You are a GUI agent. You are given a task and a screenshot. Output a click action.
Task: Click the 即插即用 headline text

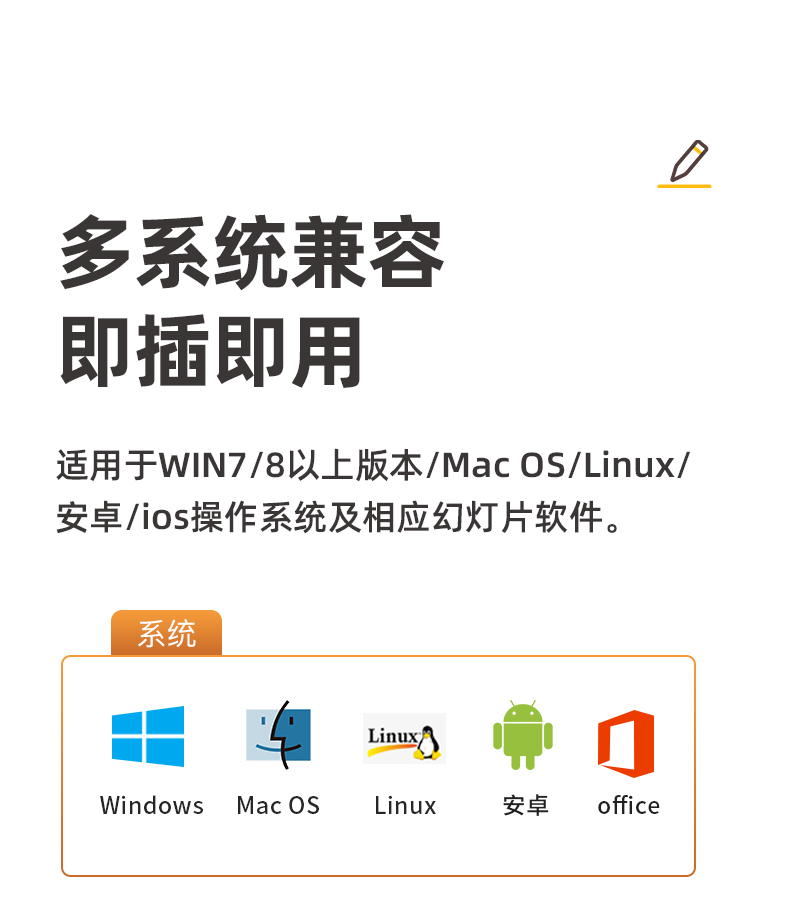[x=212, y=351]
